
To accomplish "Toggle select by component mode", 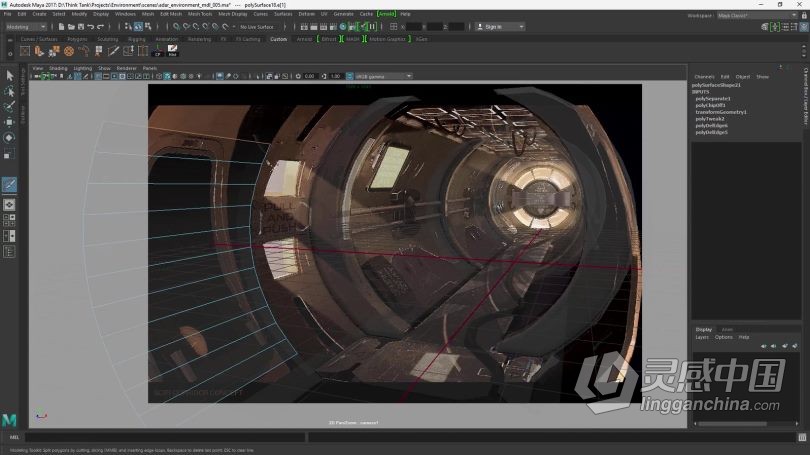I will click(x=148, y=26).
